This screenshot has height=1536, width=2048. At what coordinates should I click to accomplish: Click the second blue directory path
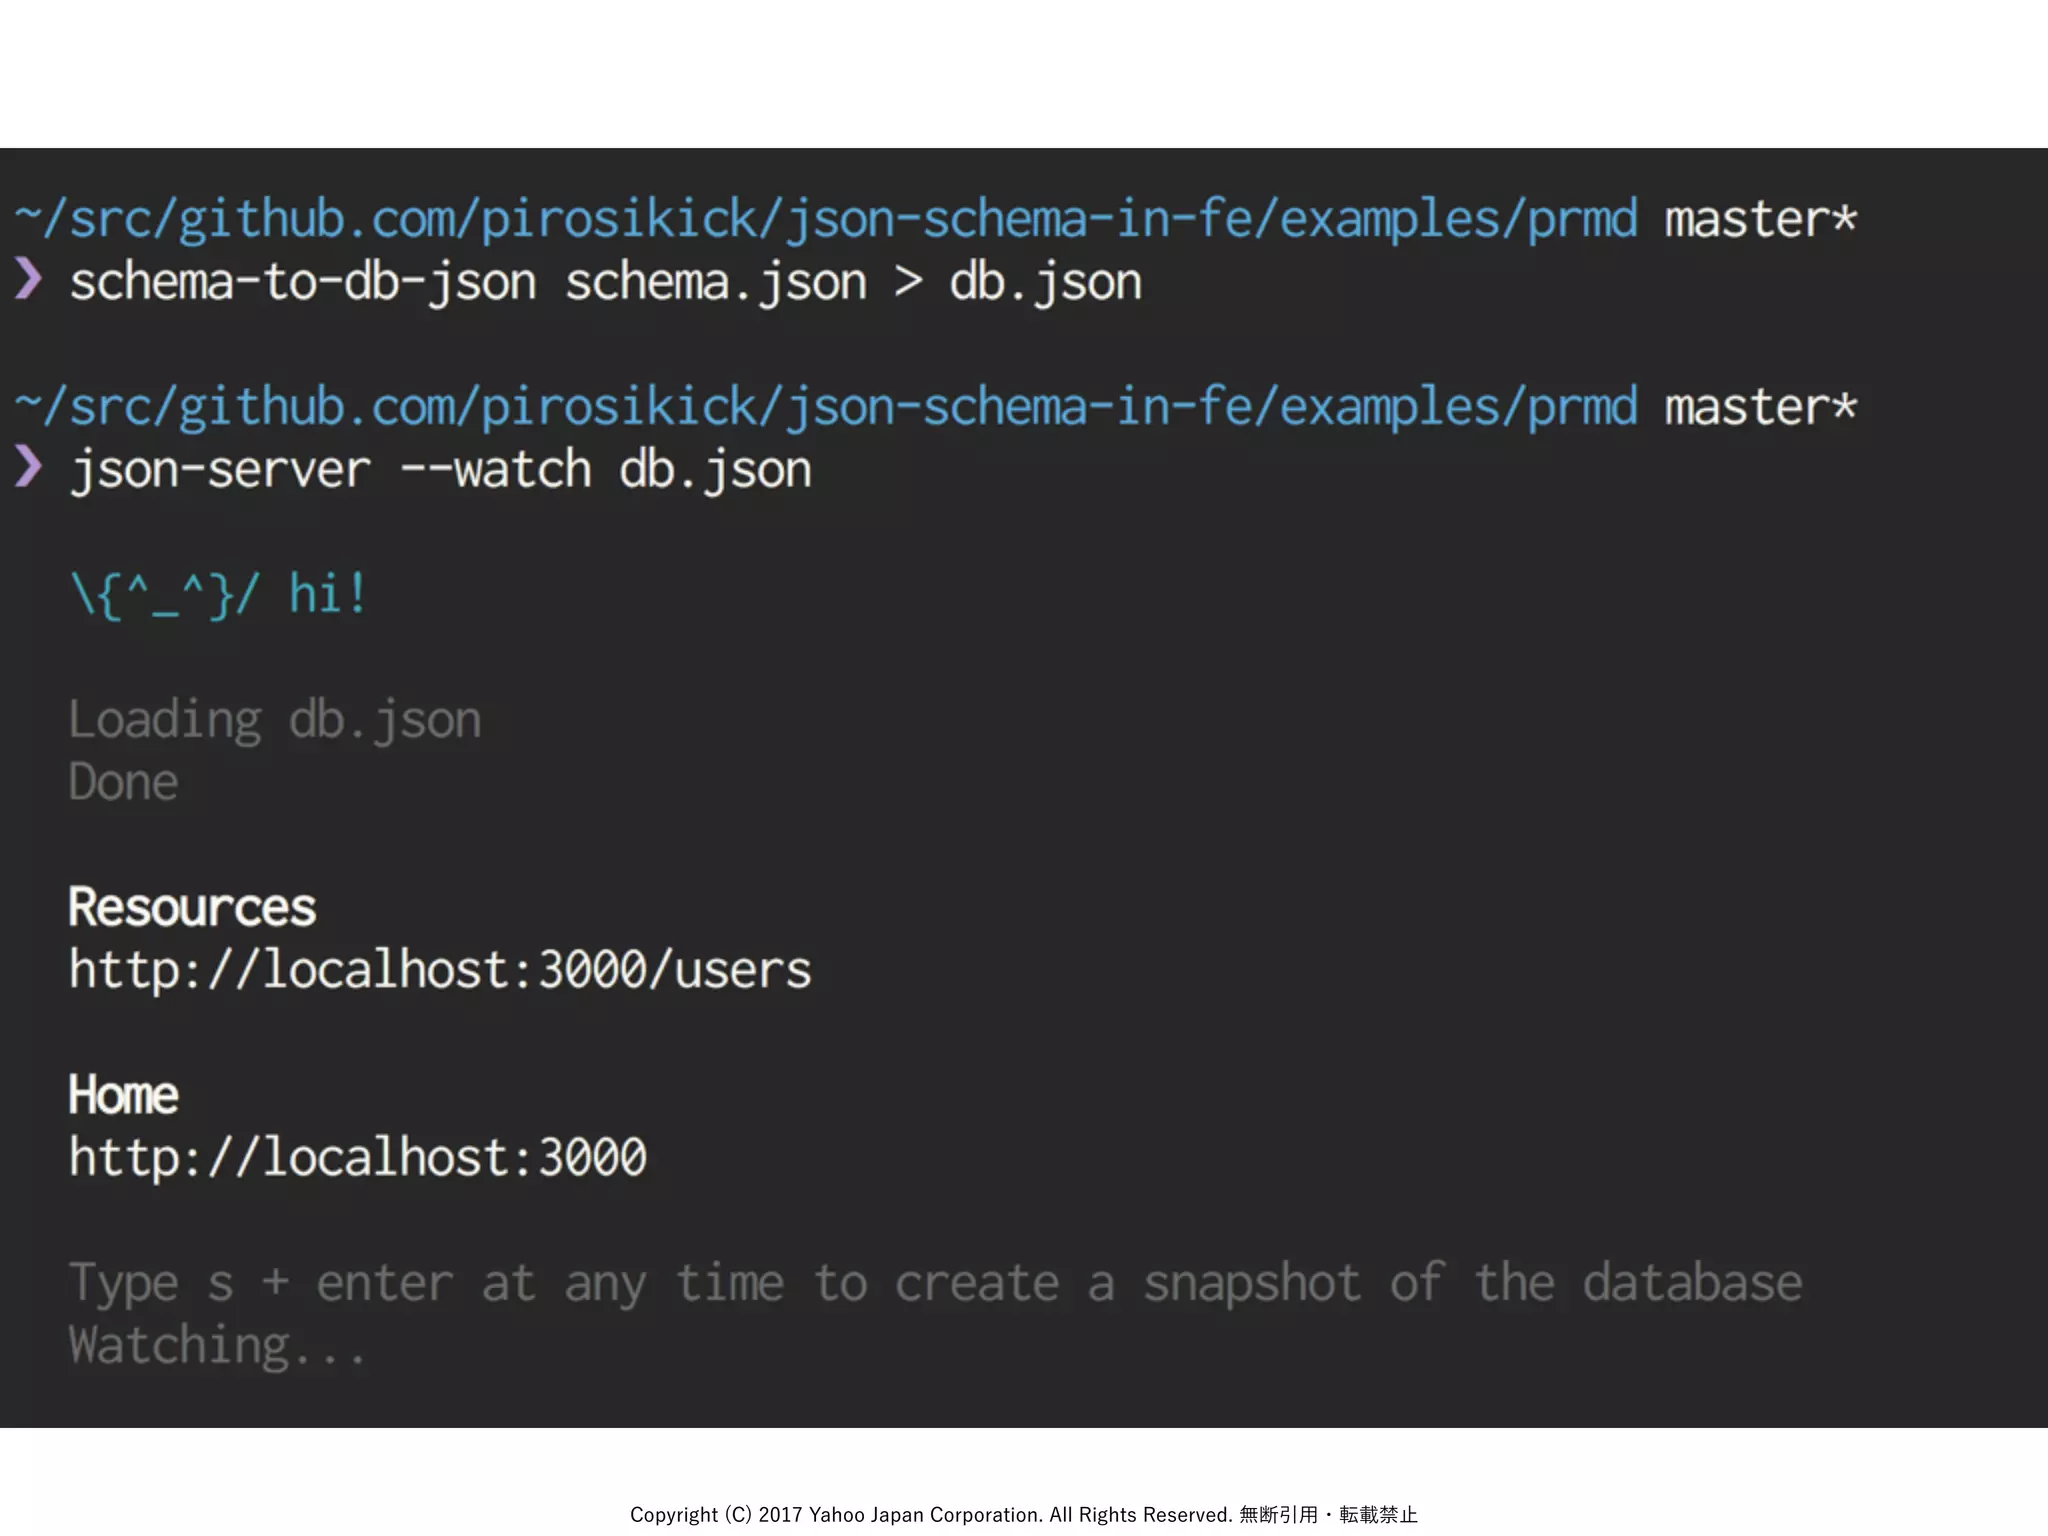826,407
